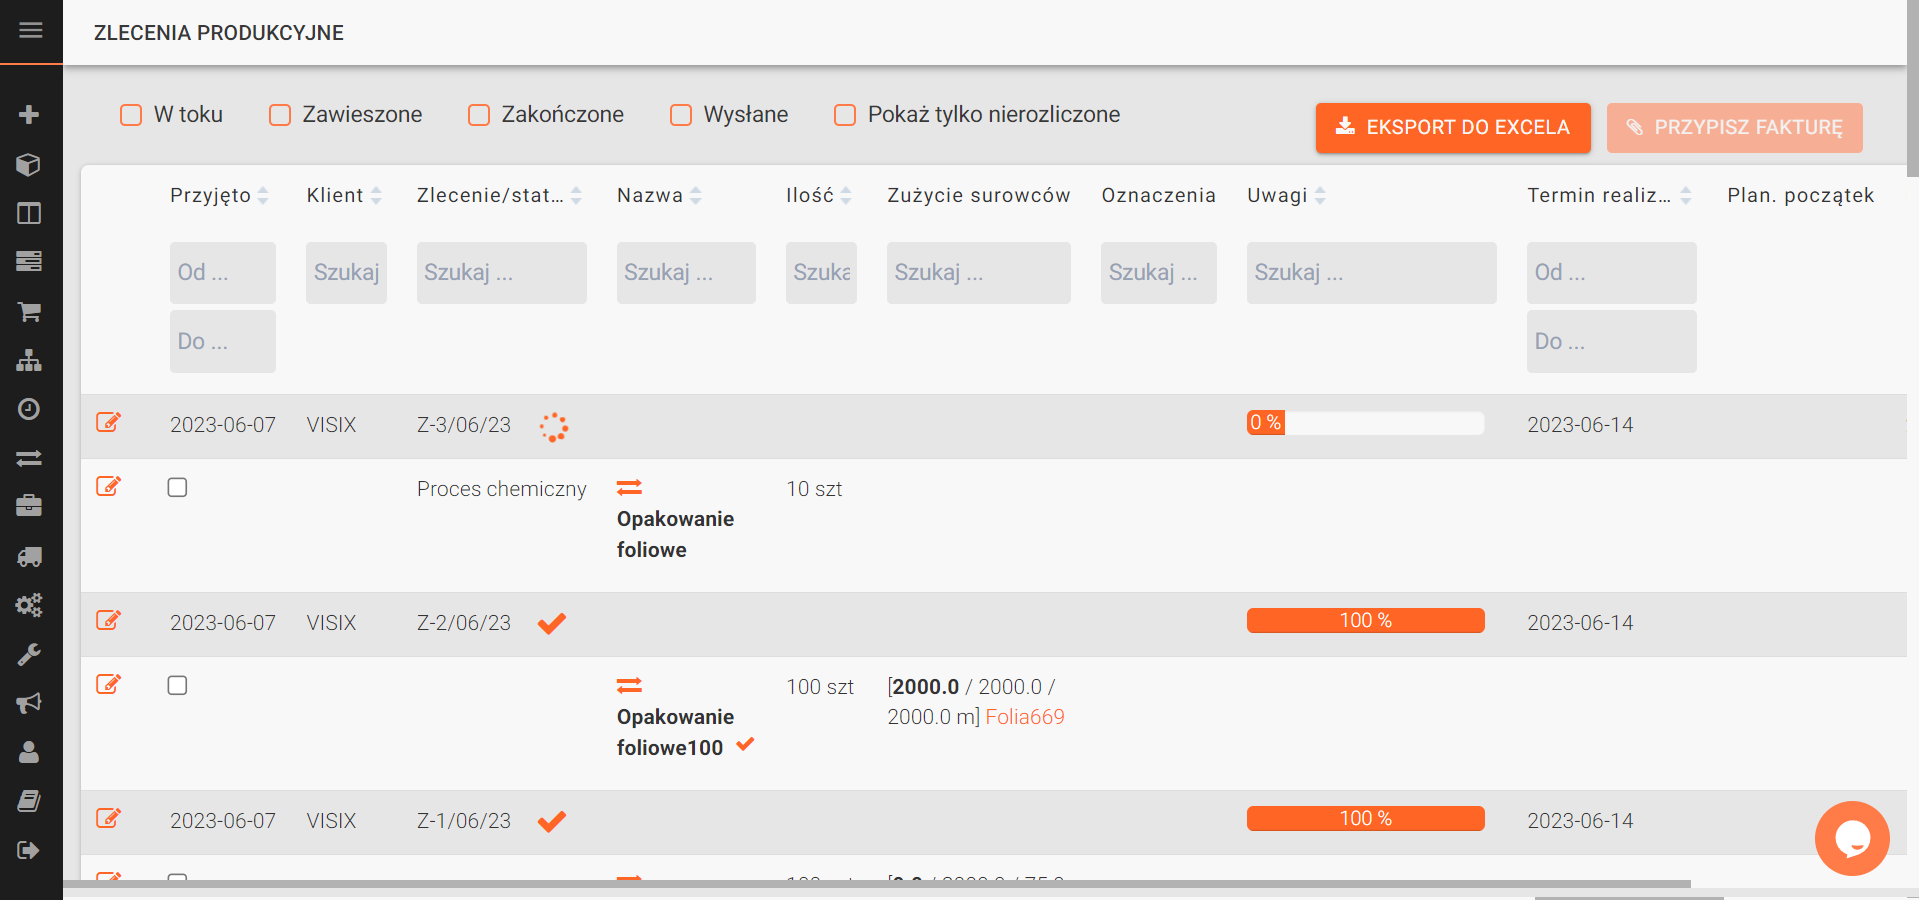Open the wrench tools sidebar icon

tap(29, 655)
